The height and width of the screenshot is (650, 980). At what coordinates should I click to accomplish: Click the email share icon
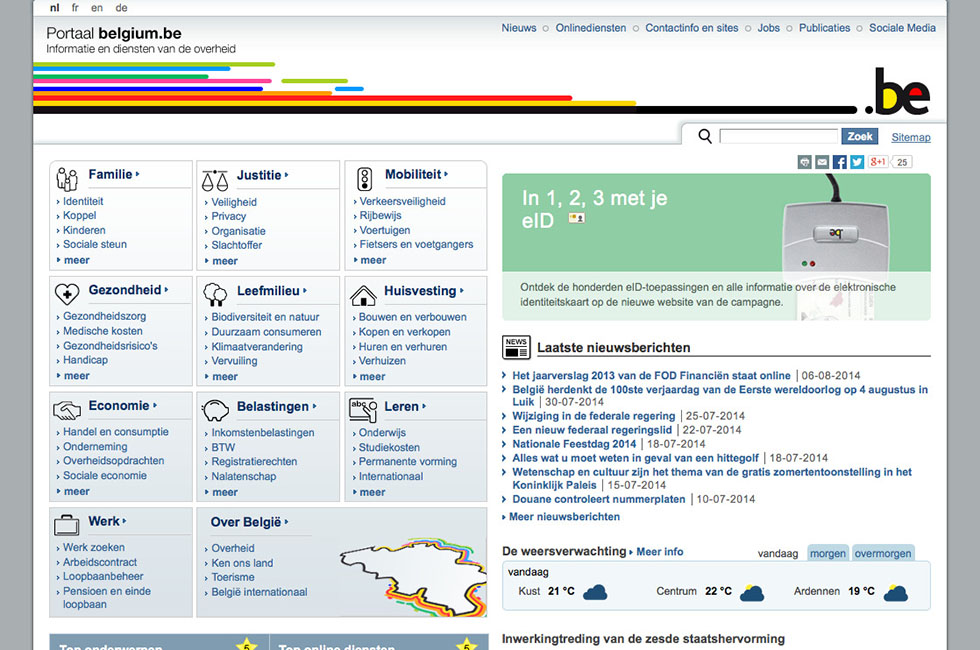(822, 162)
